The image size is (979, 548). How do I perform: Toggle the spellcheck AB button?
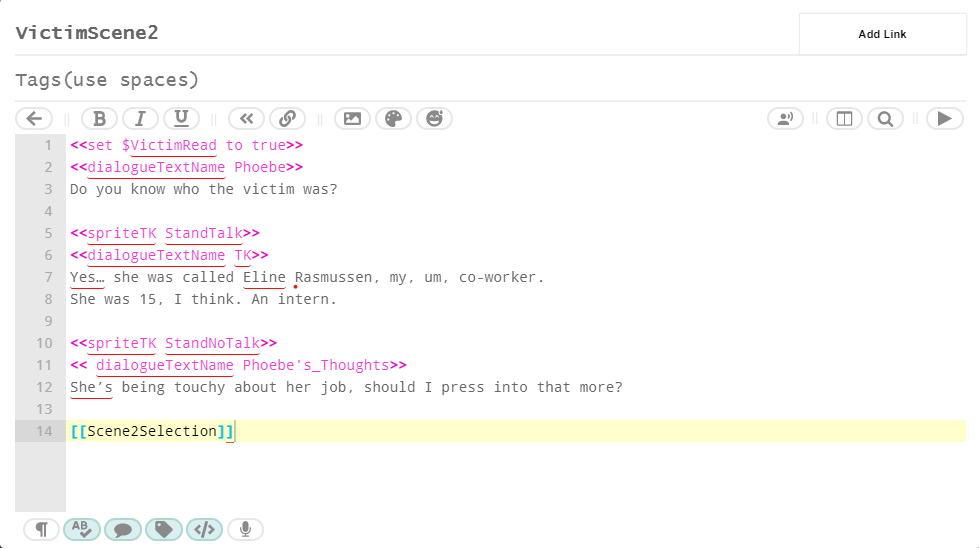[x=82, y=530]
